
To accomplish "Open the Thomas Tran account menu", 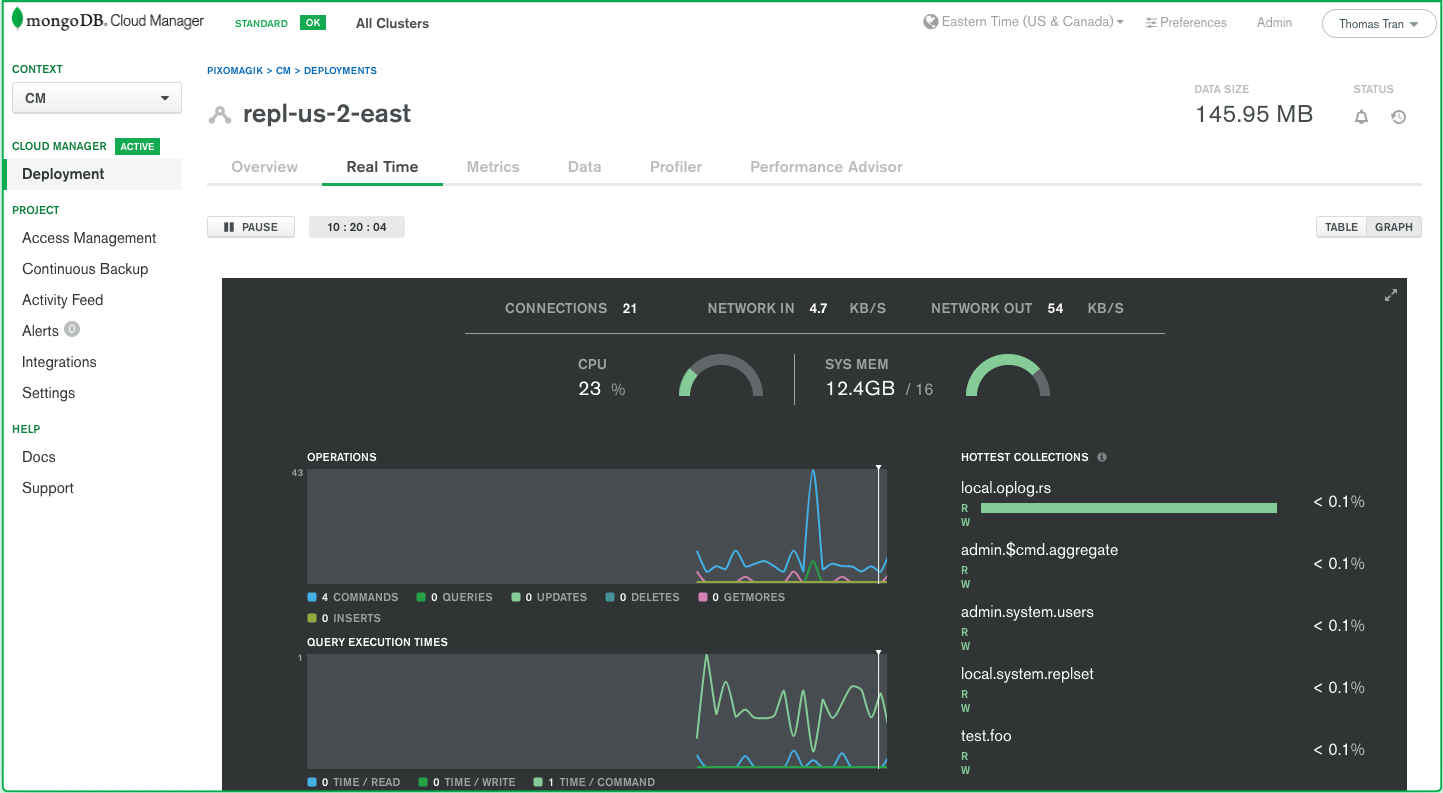I will (1378, 23).
